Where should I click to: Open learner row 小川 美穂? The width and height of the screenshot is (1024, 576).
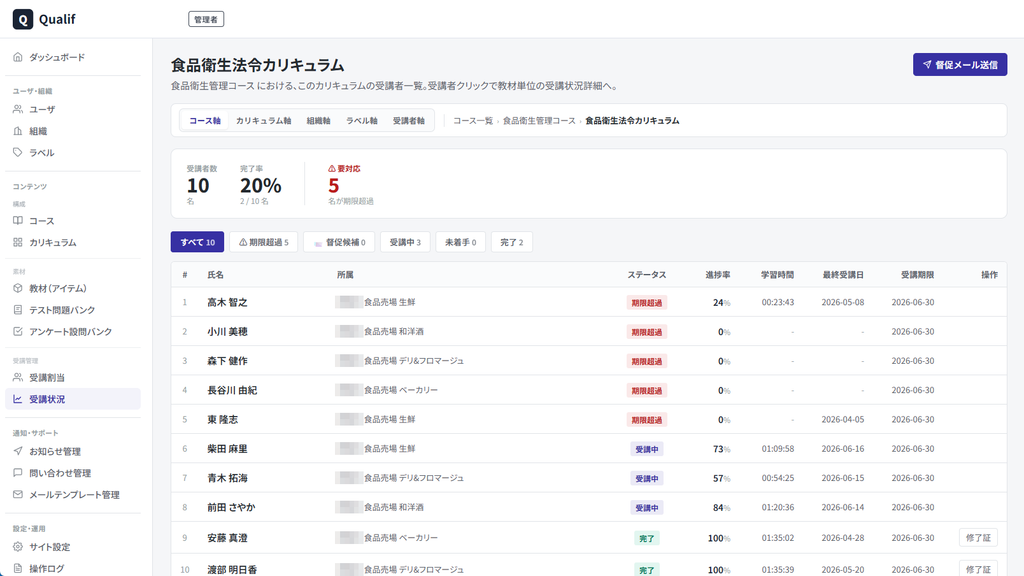(588, 332)
